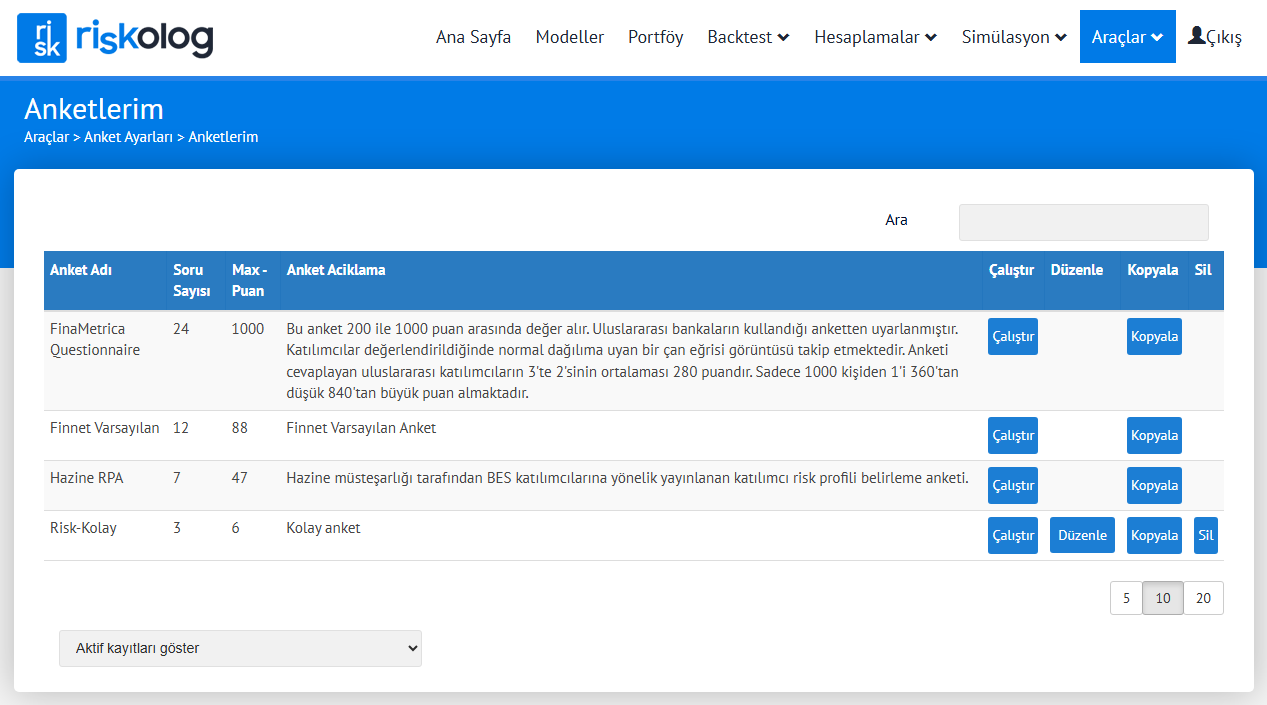
Task: Click the user icon beside Çıkış
Action: point(1196,36)
